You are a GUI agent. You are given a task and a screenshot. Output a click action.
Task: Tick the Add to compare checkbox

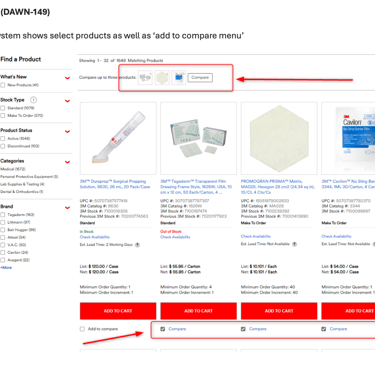(x=82, y=329)
